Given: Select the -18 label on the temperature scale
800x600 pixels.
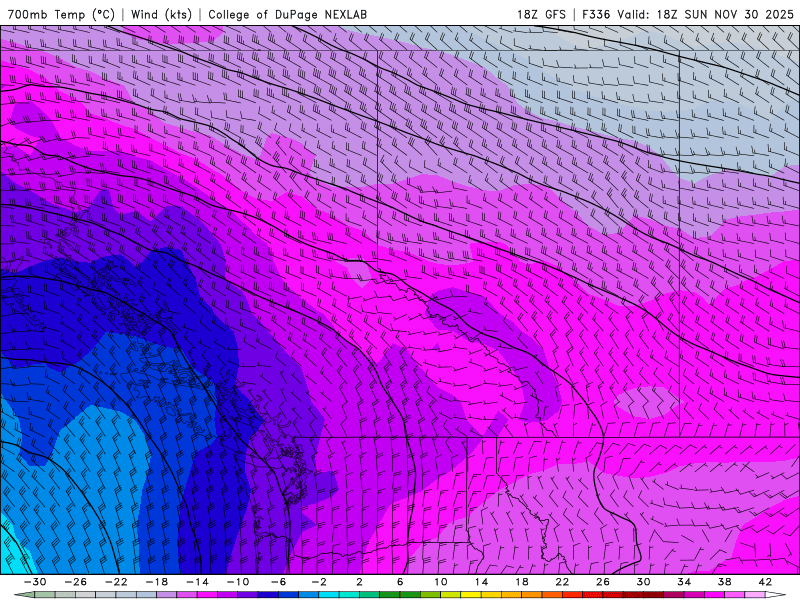Looking at the screenshot, I should click(157, 582).
